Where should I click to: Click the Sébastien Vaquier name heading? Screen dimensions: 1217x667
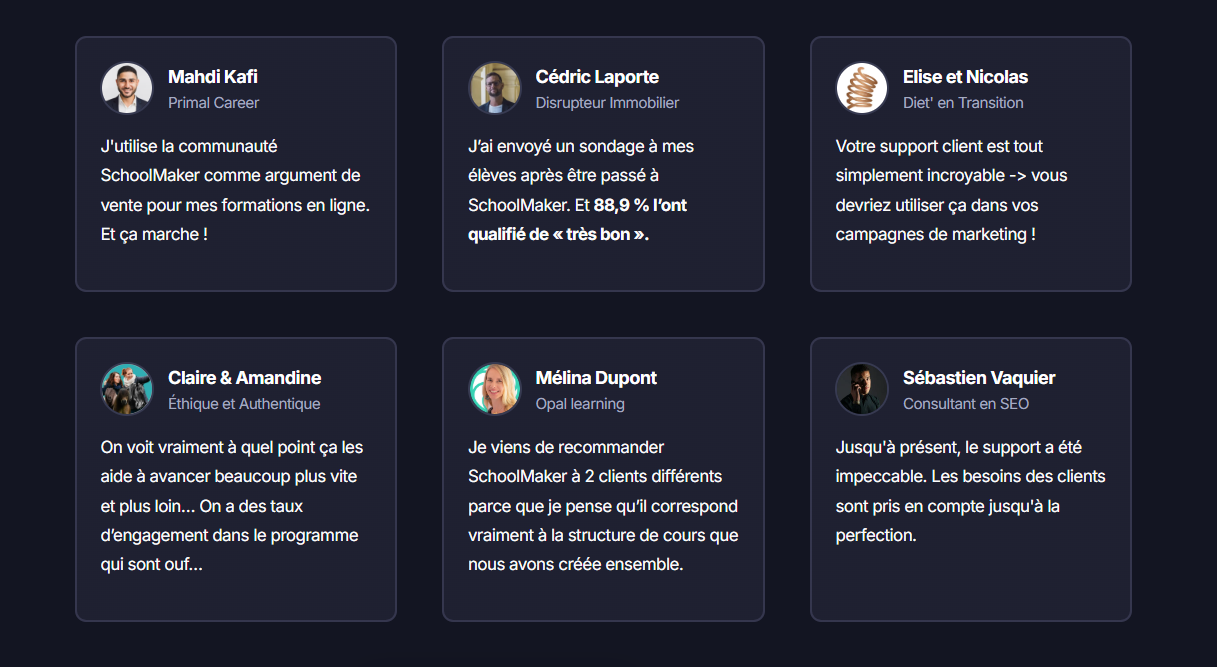[x=979, y=378]
